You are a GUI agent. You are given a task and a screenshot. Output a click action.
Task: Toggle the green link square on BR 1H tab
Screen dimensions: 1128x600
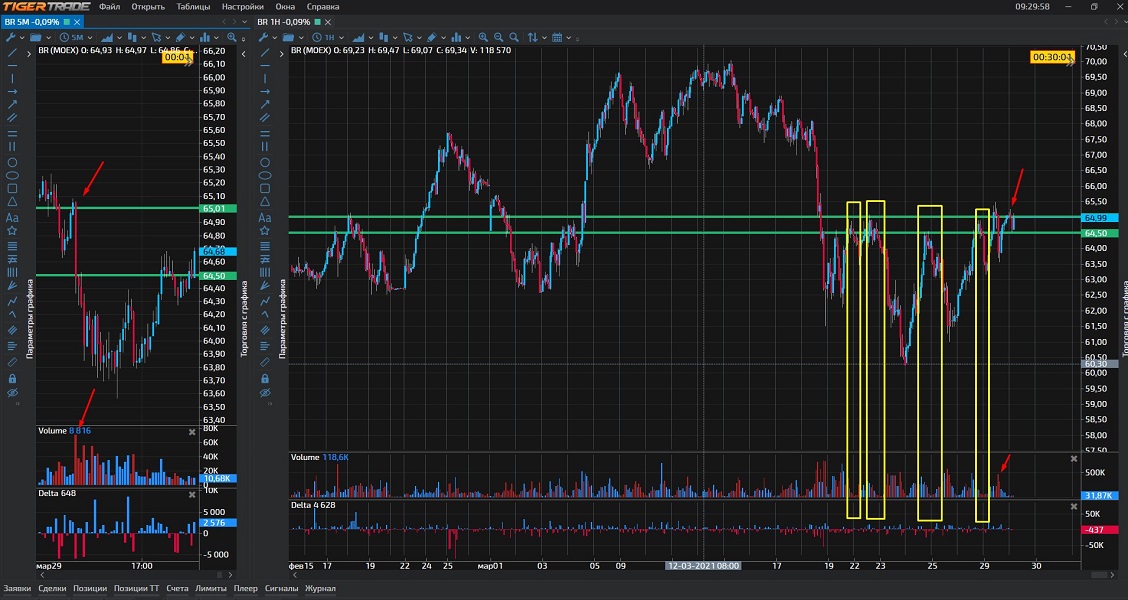[x=317, y=22]
